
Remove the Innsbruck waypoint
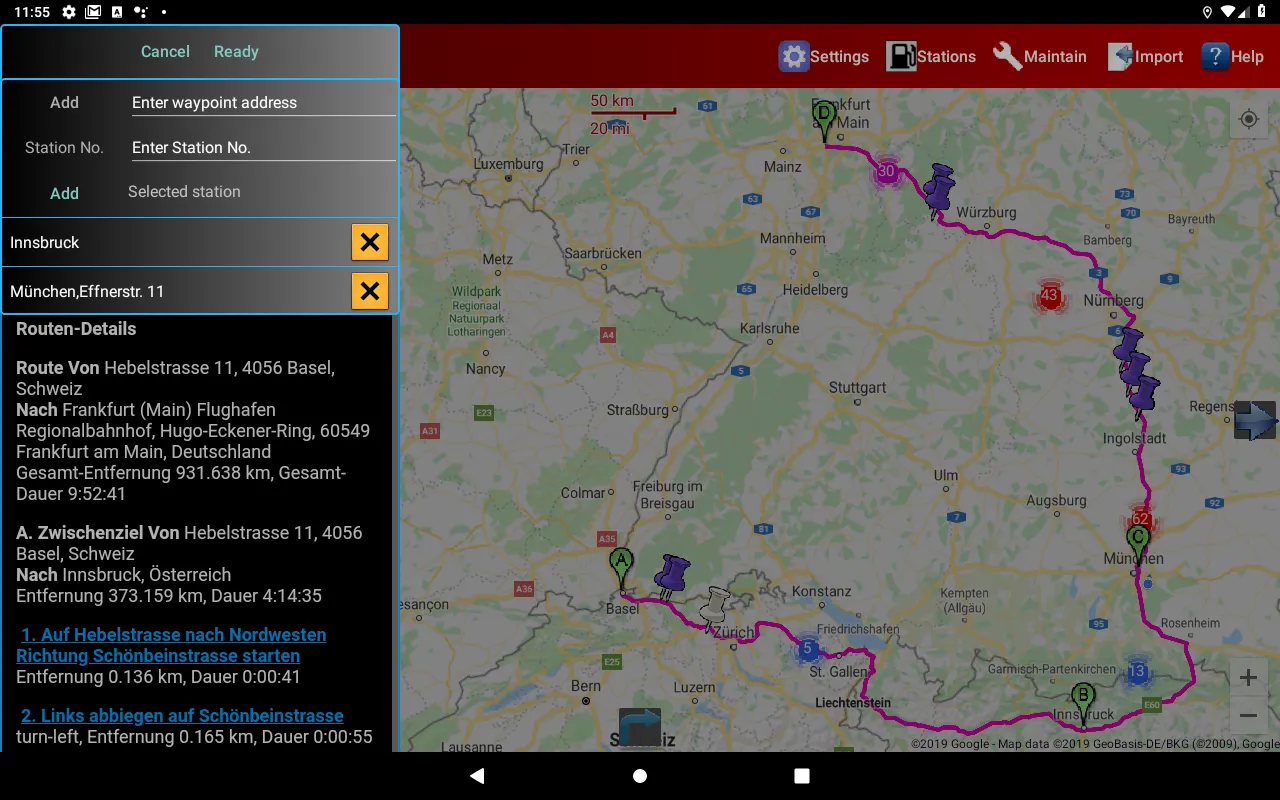[369, 242]
